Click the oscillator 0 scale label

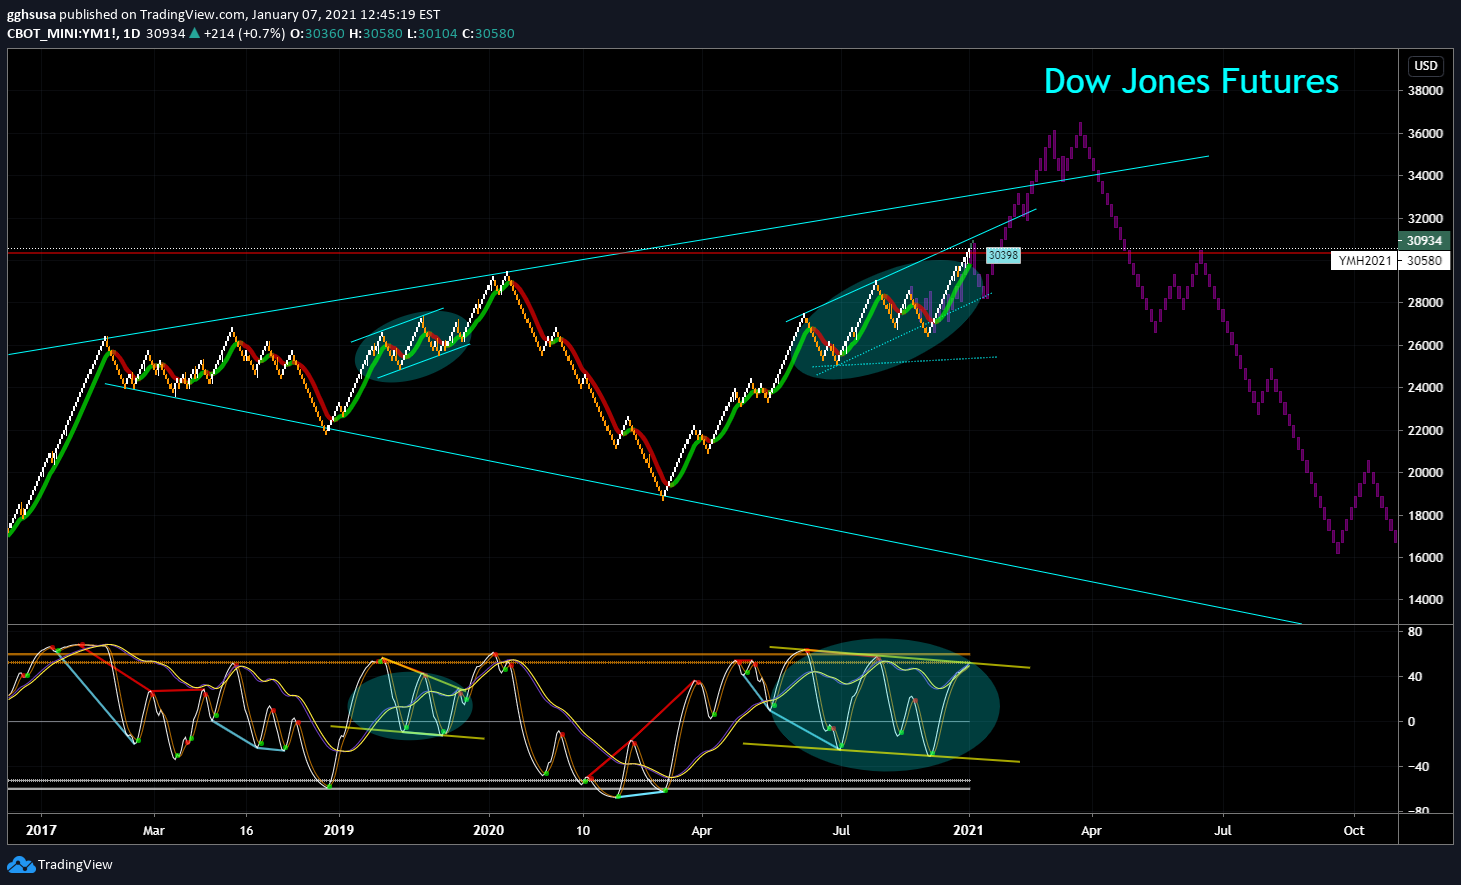(1412, 722)
